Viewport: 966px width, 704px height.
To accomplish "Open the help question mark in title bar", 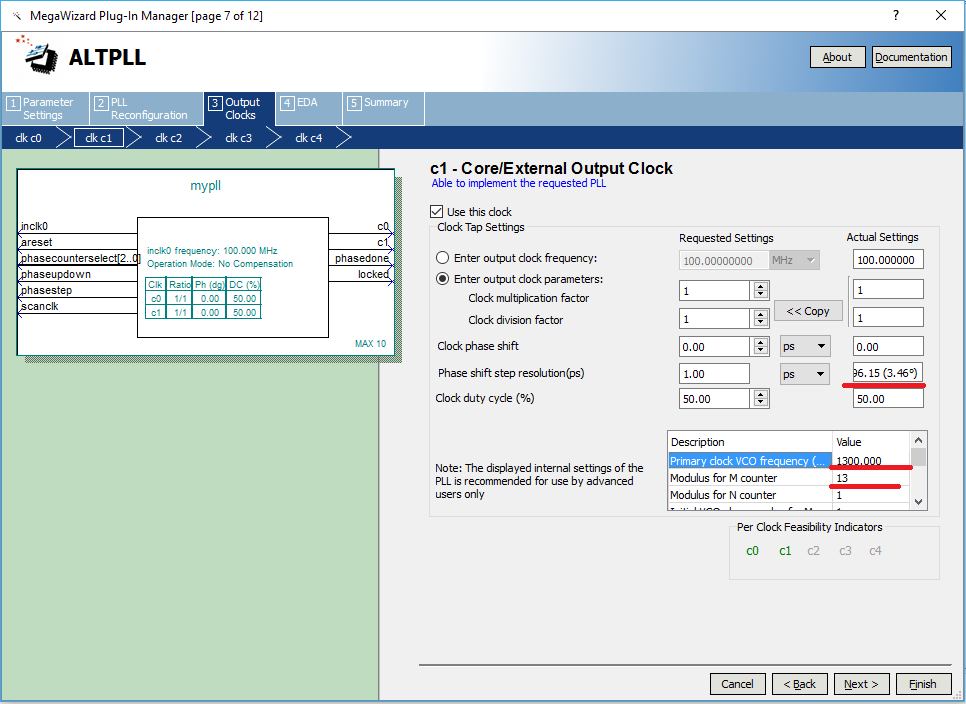I will tap(896, 15).
